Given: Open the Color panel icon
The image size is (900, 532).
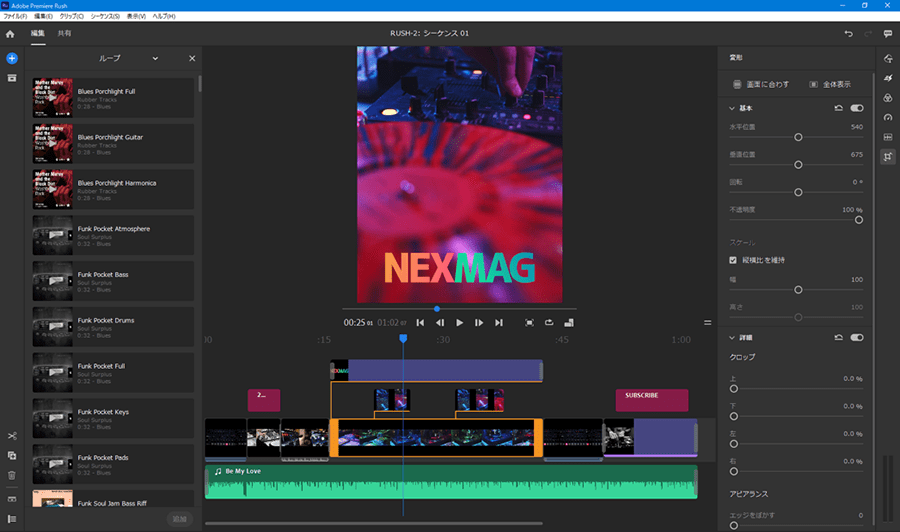Looking at the screenshot, I should click(x=888, y=98).
